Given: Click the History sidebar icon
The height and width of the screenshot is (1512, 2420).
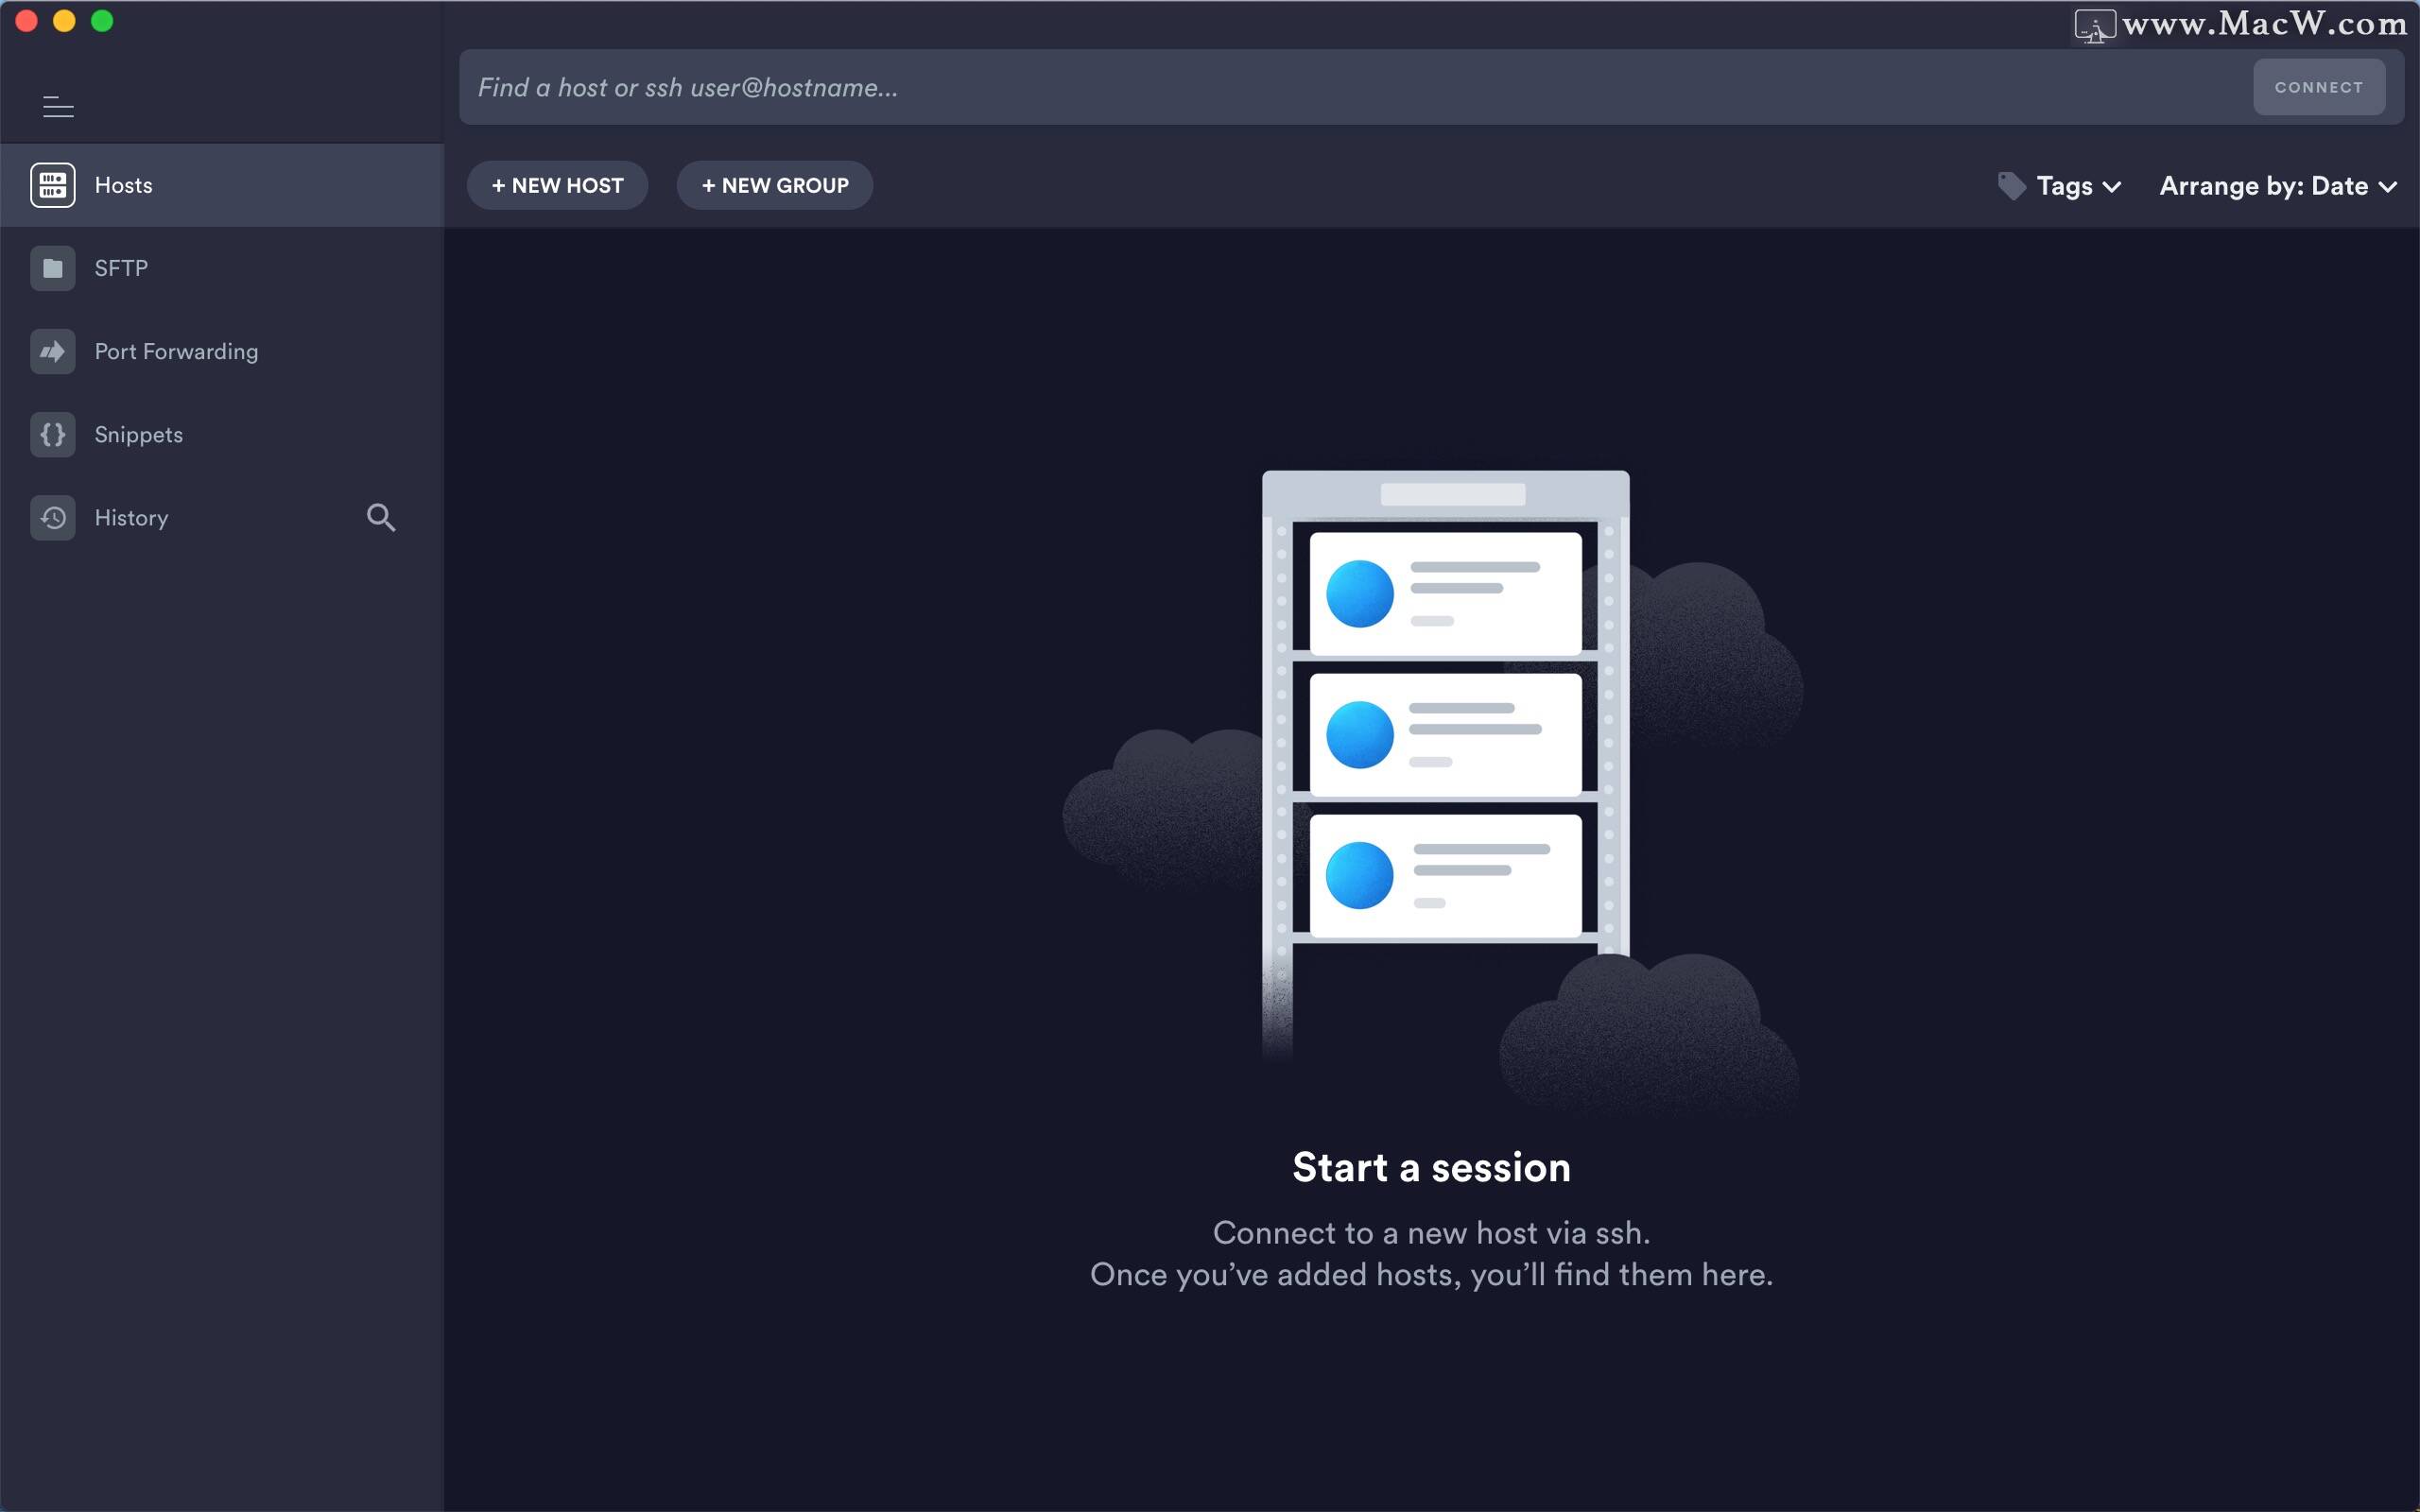Looking at the screenshot, I should [52, 516].
